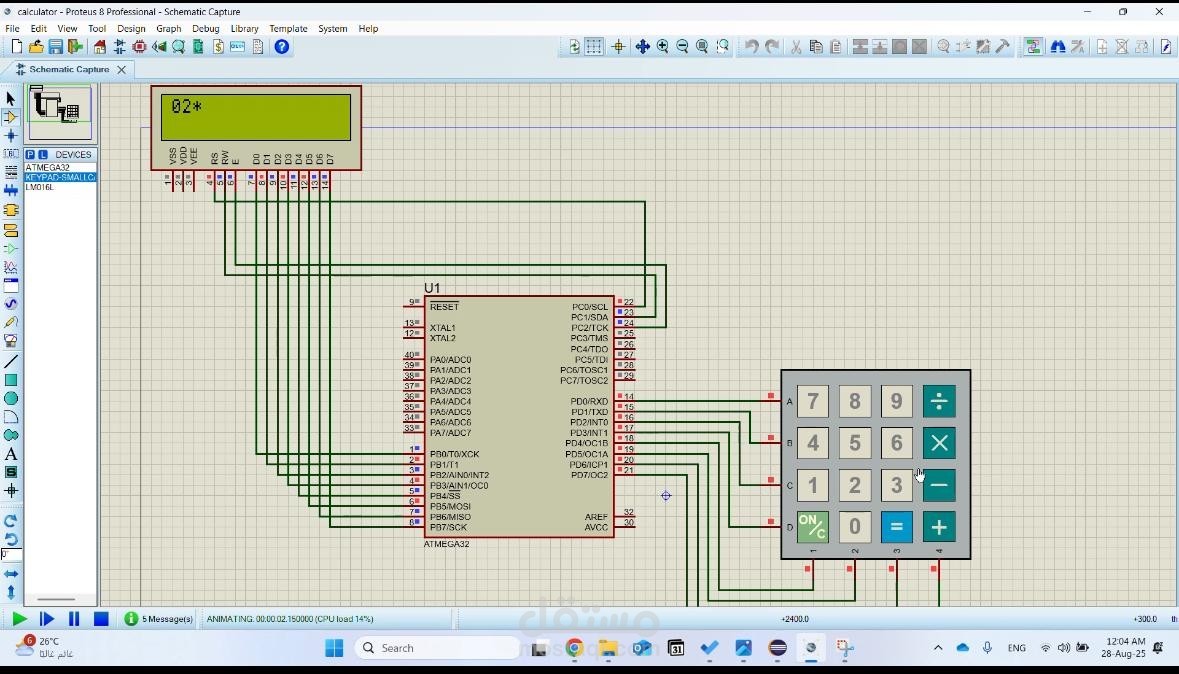The image size is (1179, 674).
Task: Toggle the wire autorouter
Action: coord(1034,47)
